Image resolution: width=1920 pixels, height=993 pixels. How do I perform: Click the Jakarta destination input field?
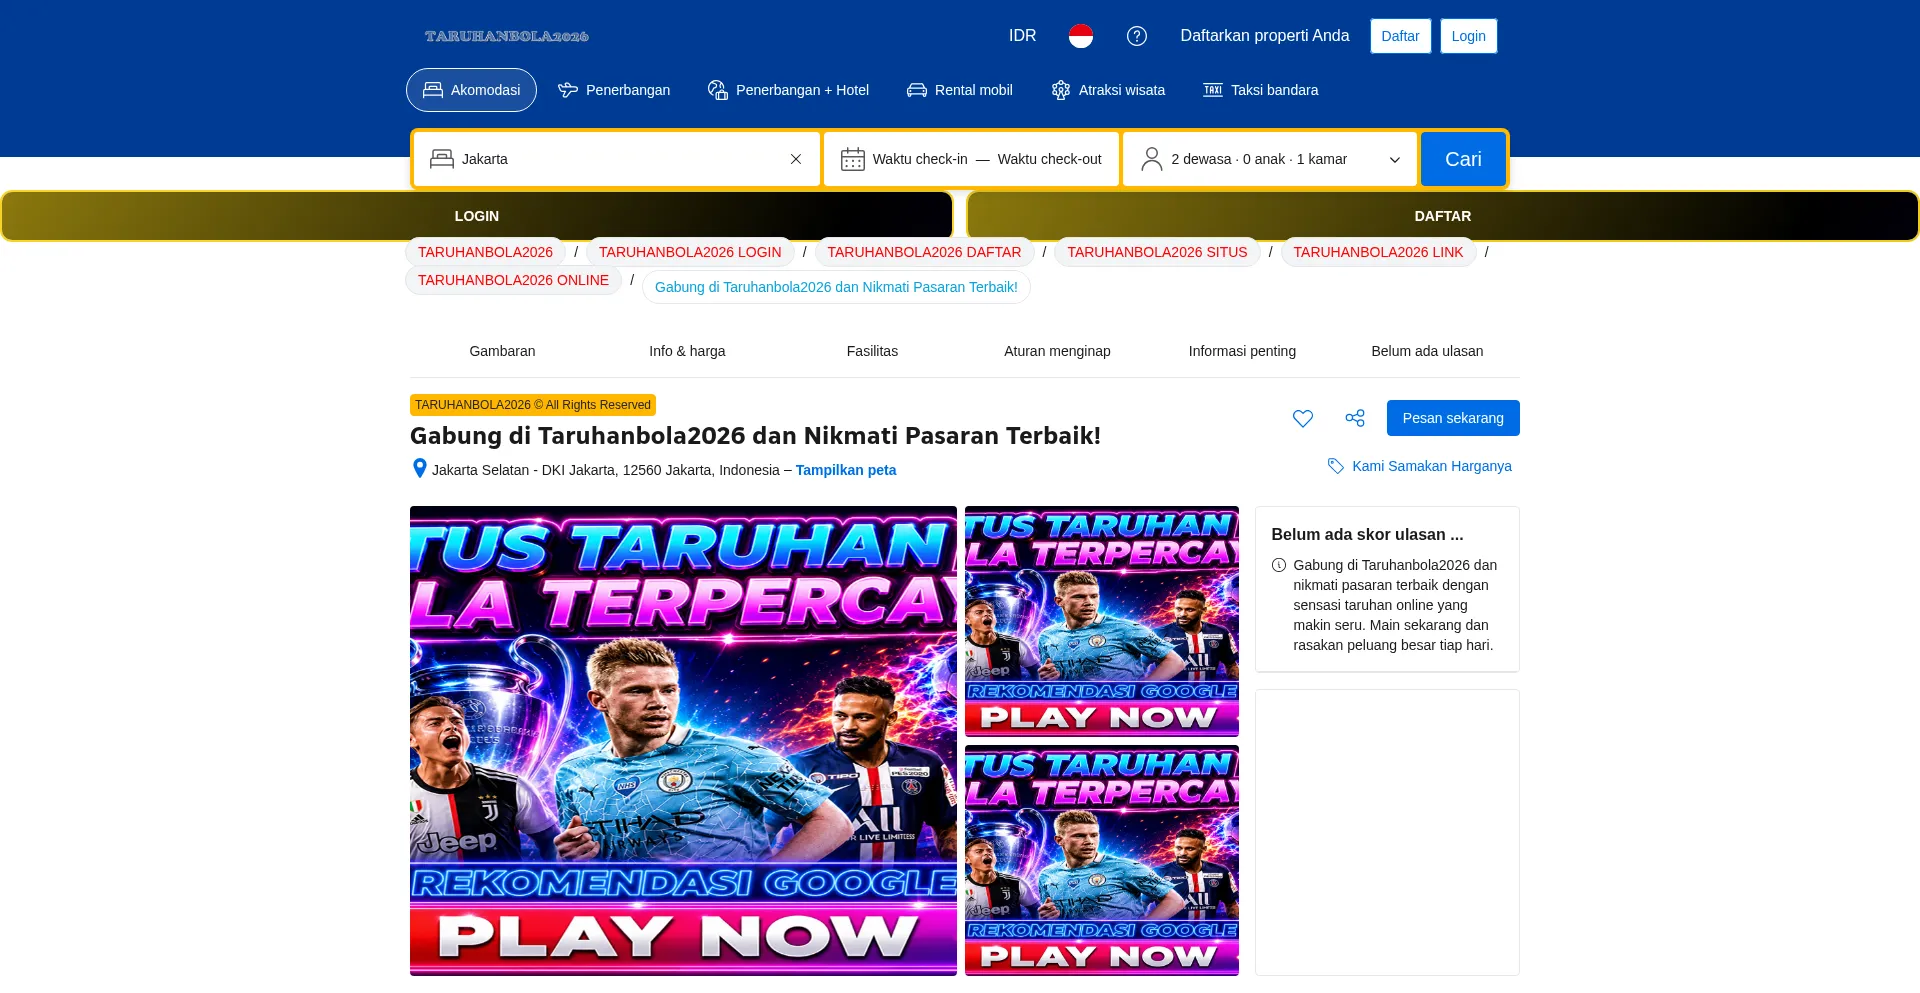617,159
